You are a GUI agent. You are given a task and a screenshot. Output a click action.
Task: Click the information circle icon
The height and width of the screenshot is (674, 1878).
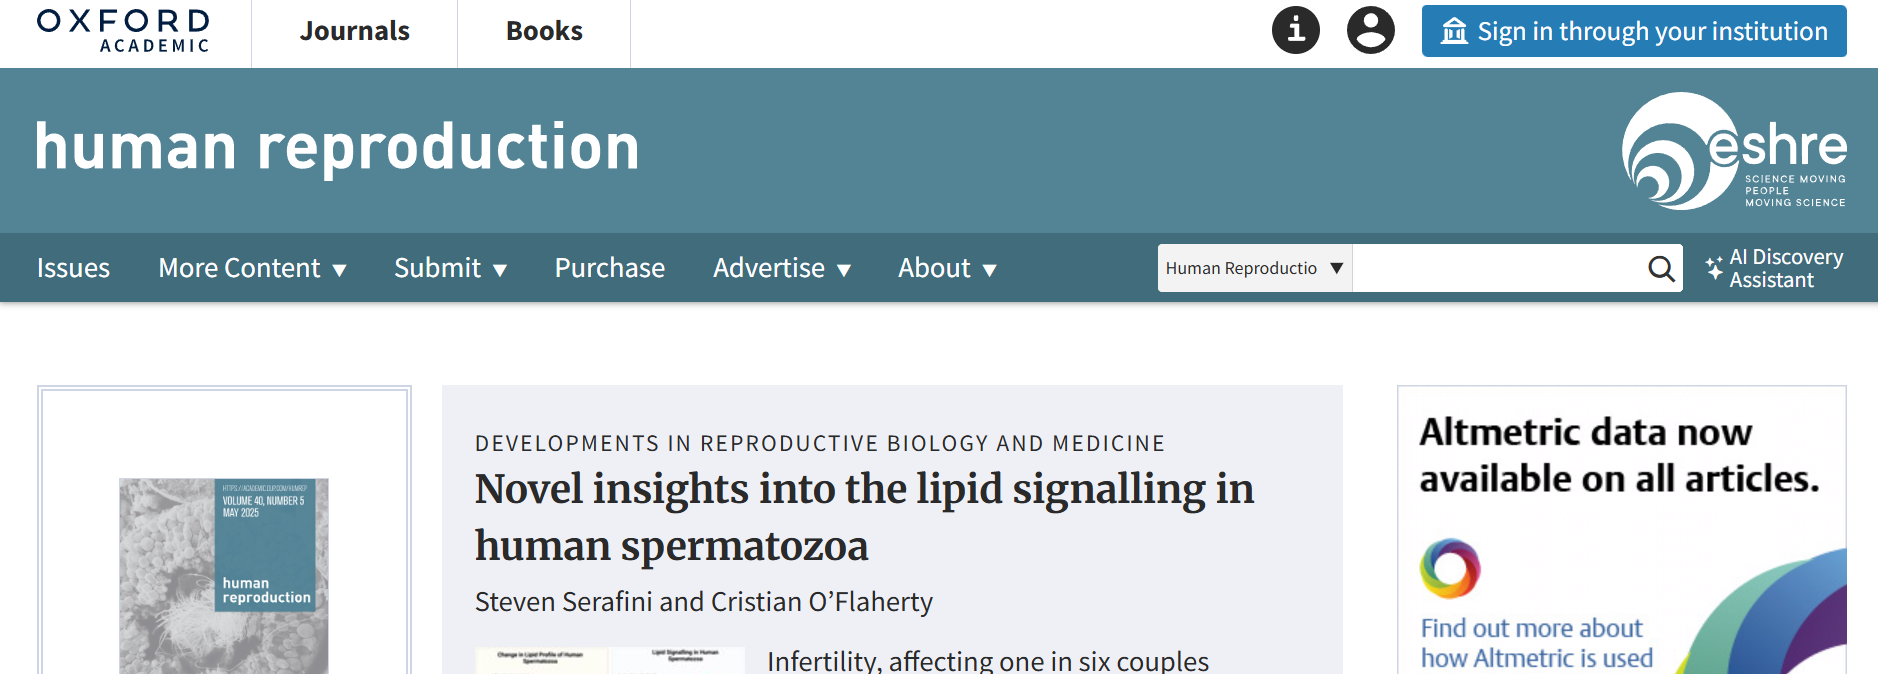[x=1296, y=30]
